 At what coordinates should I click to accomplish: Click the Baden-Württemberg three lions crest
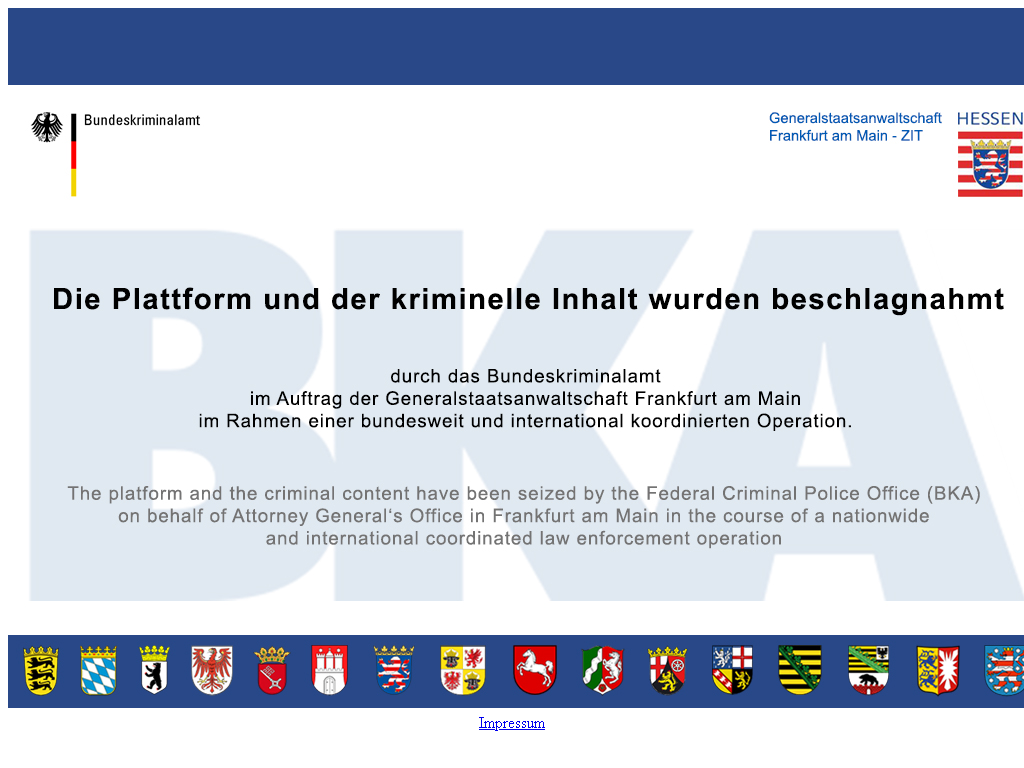(x=40, y=670)
